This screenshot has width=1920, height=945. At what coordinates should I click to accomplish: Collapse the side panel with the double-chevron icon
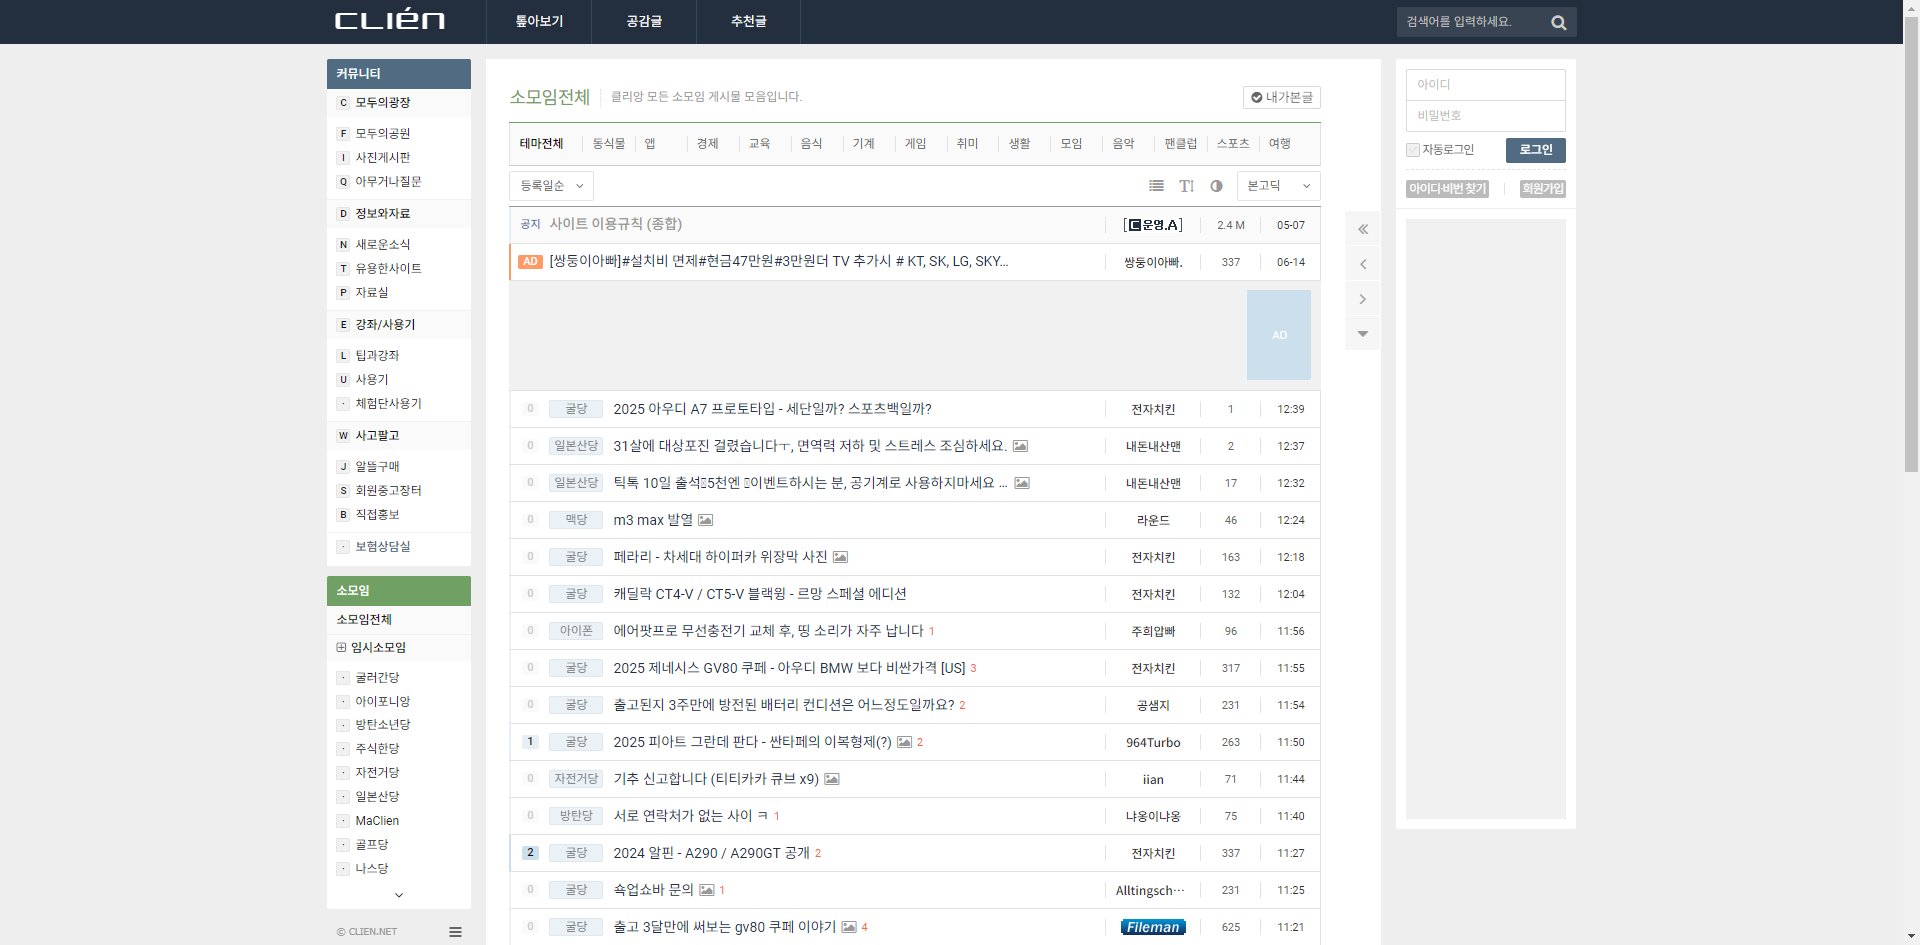(1362, 228)
